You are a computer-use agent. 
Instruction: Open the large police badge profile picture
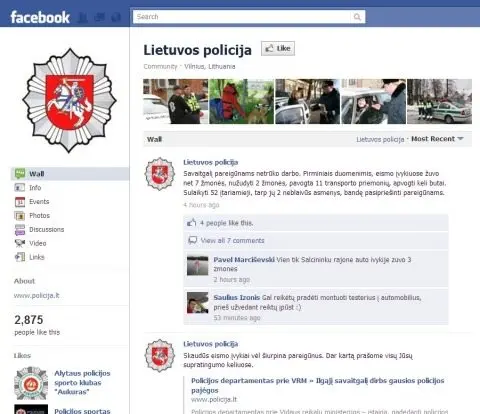(69, 100)
